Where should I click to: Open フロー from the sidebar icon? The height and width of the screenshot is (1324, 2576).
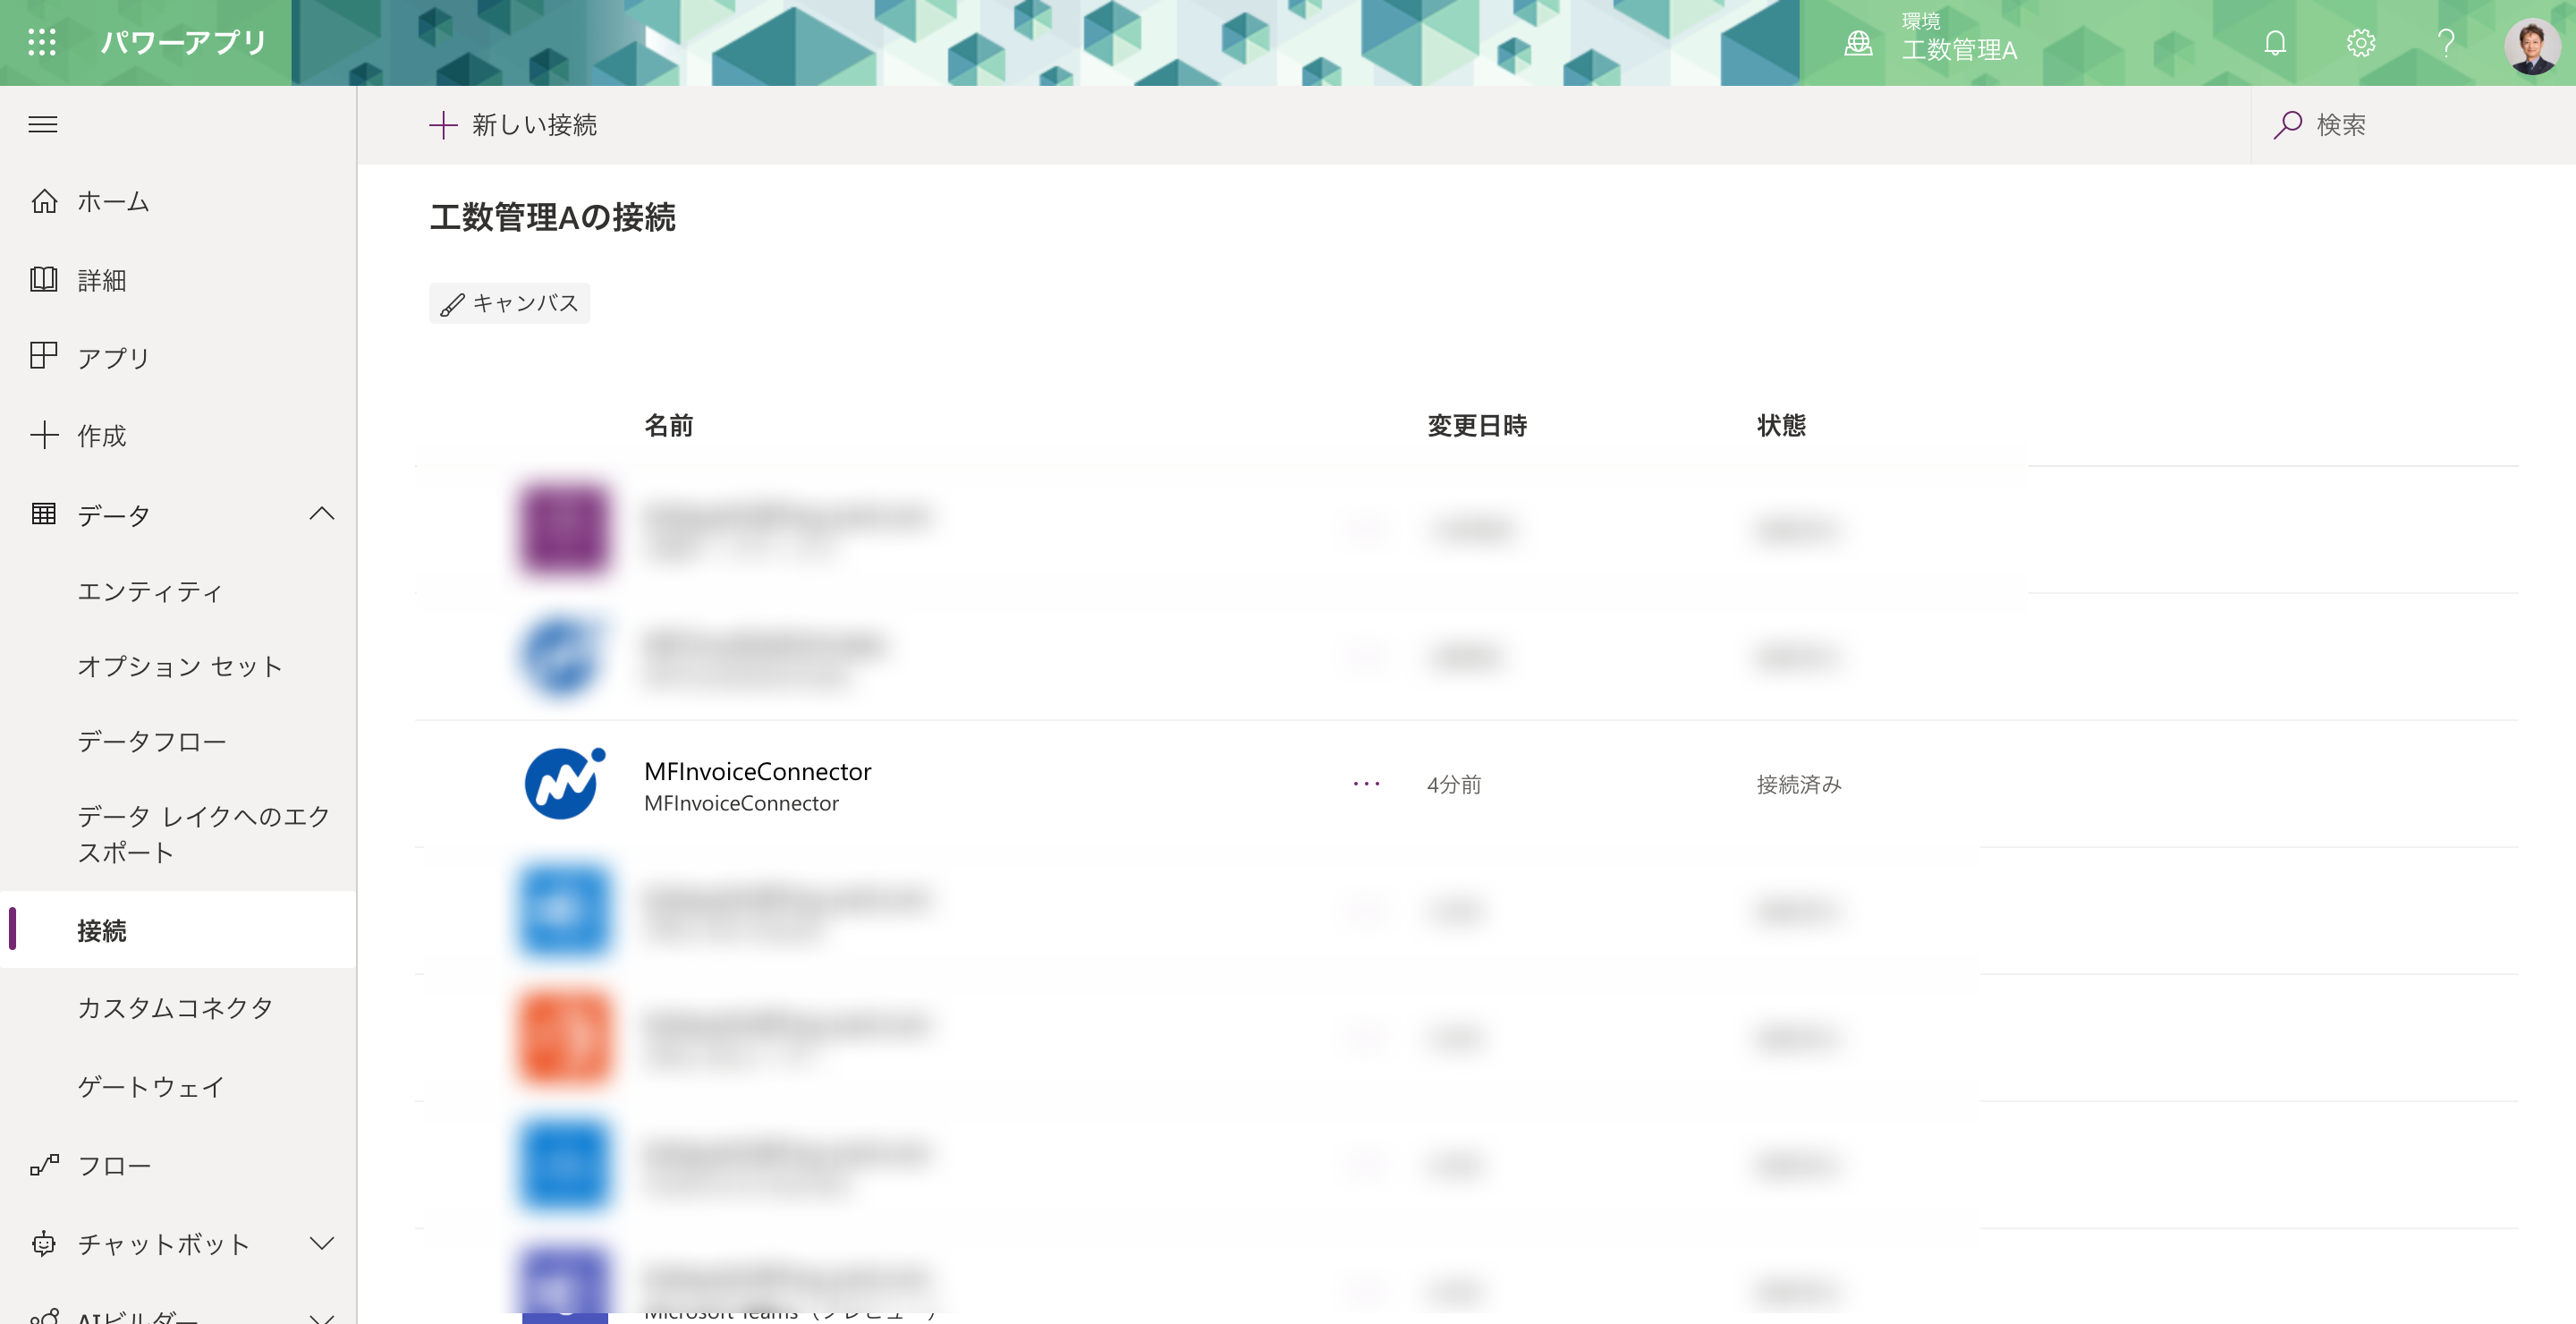coord(44,1165)
